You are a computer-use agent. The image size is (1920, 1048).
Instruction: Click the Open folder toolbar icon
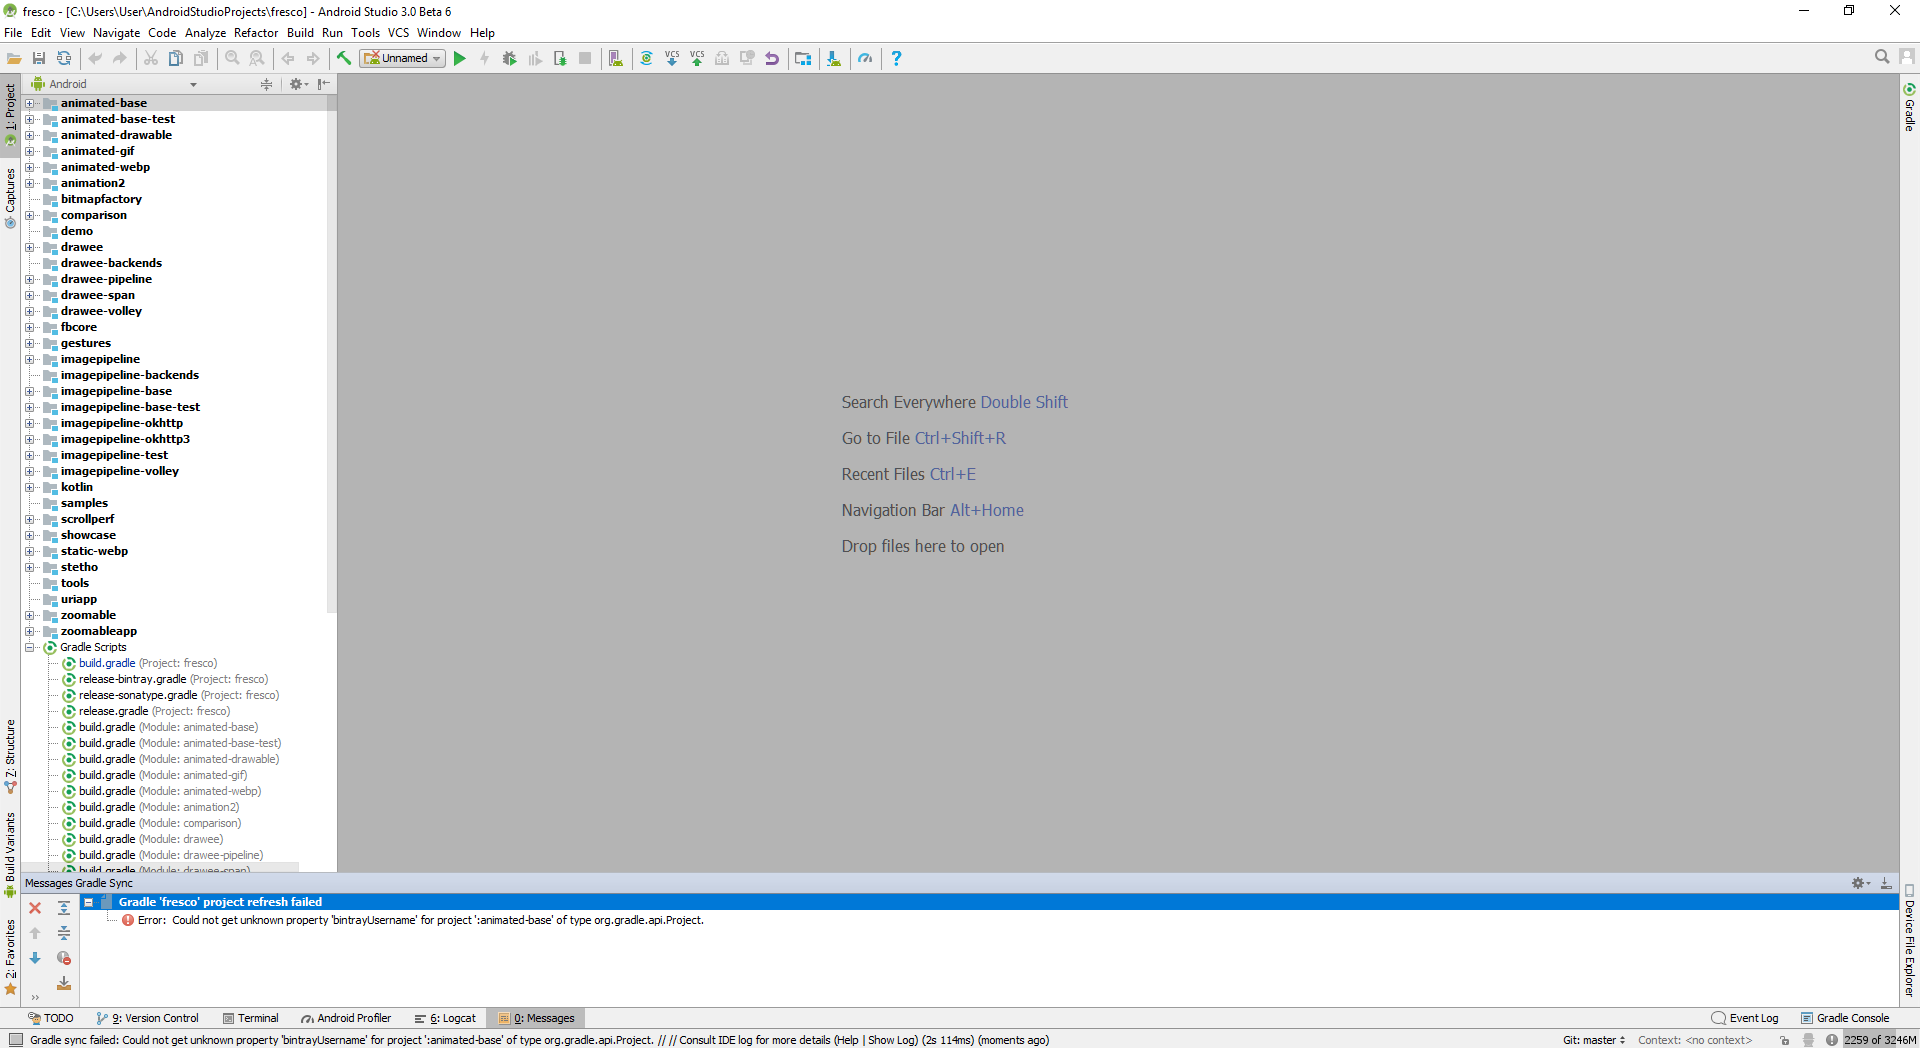pyautogui.click(x=14, y=58)
